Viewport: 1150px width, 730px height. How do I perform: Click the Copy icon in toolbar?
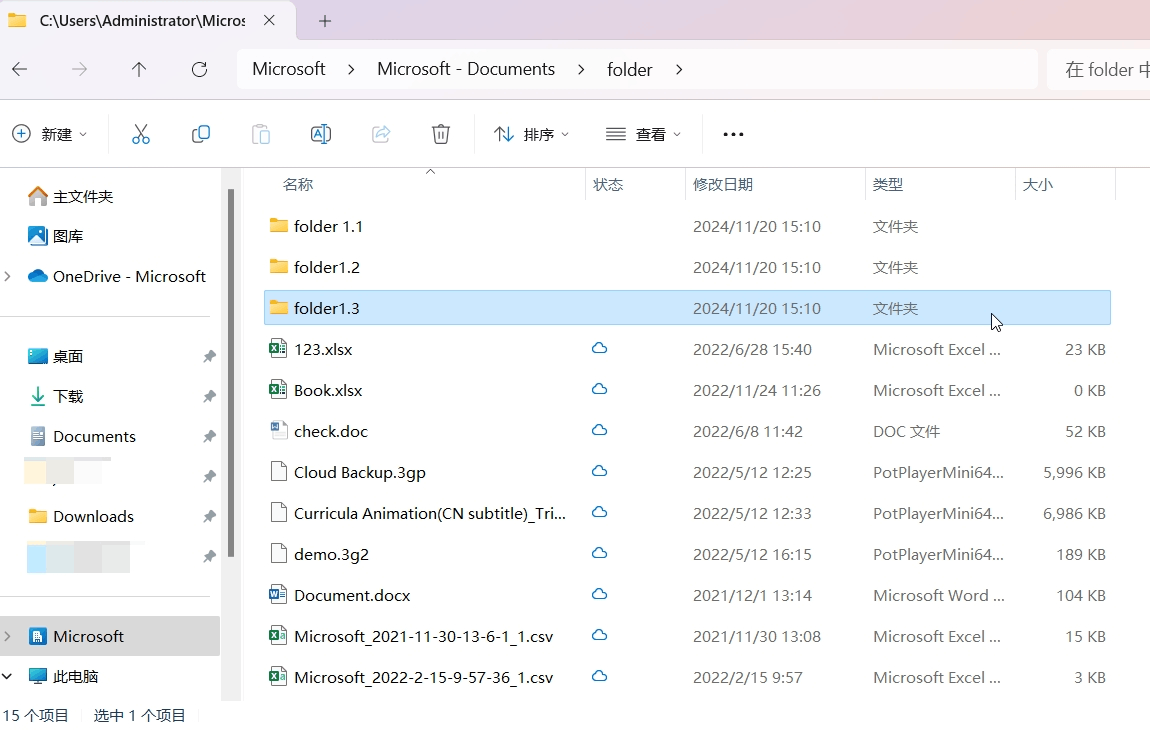tap(201, 134)
